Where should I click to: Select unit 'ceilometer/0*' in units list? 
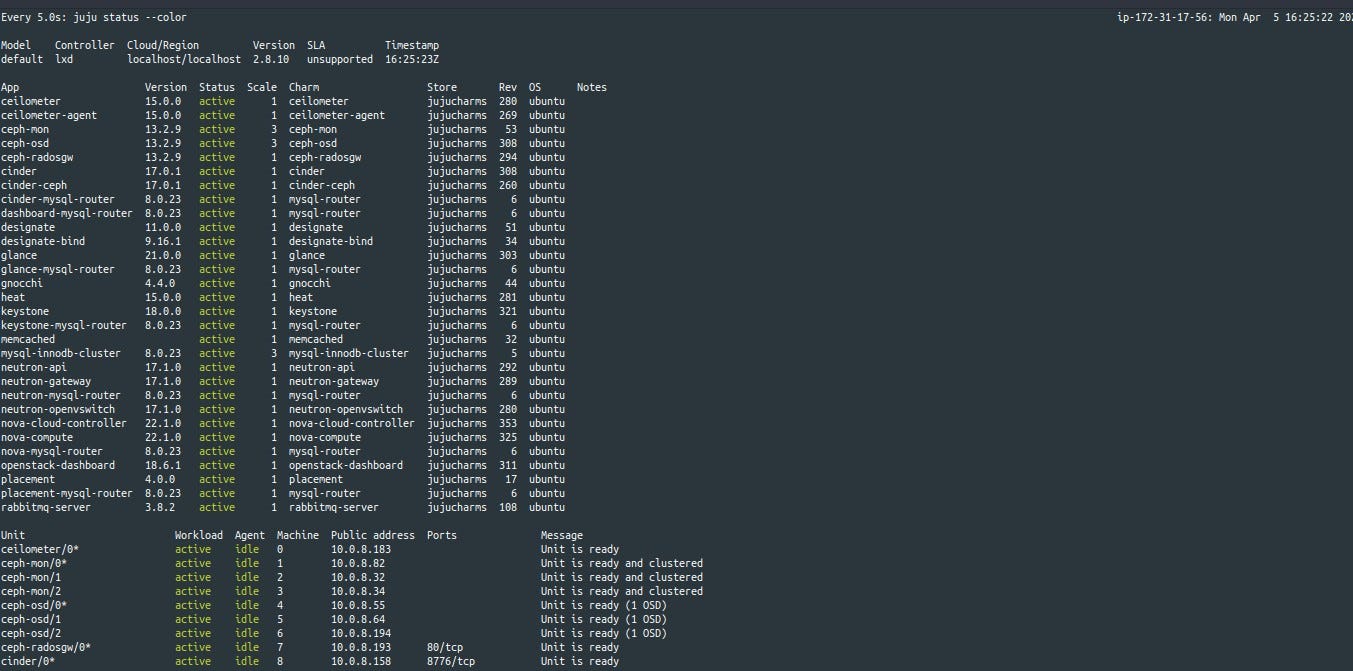click(40, 549)
